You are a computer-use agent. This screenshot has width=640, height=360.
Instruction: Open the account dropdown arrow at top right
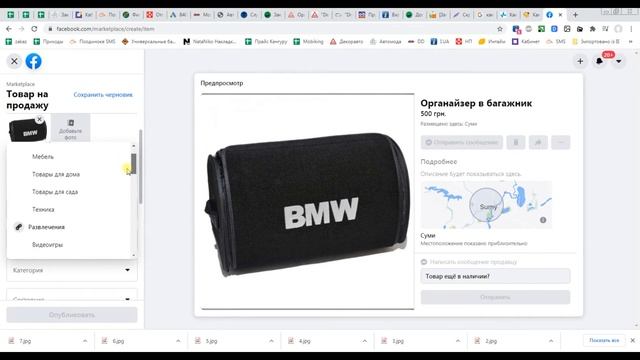(619, 61)
